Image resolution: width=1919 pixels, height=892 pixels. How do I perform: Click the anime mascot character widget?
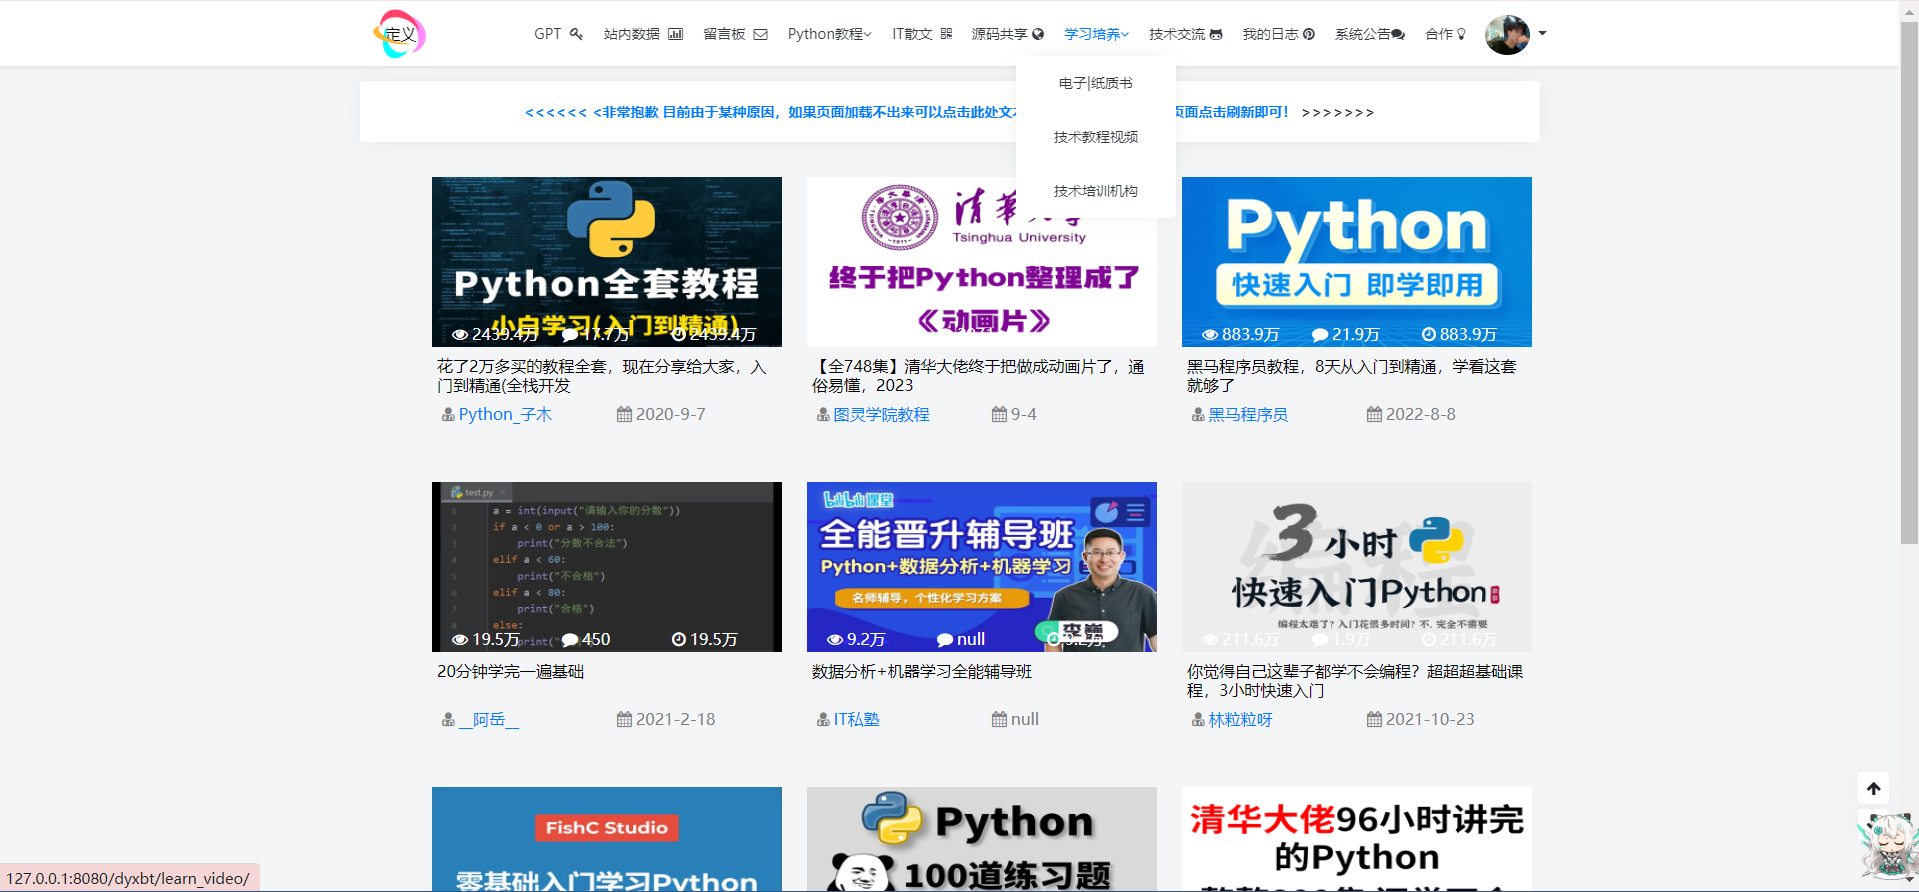[1888, 848]
